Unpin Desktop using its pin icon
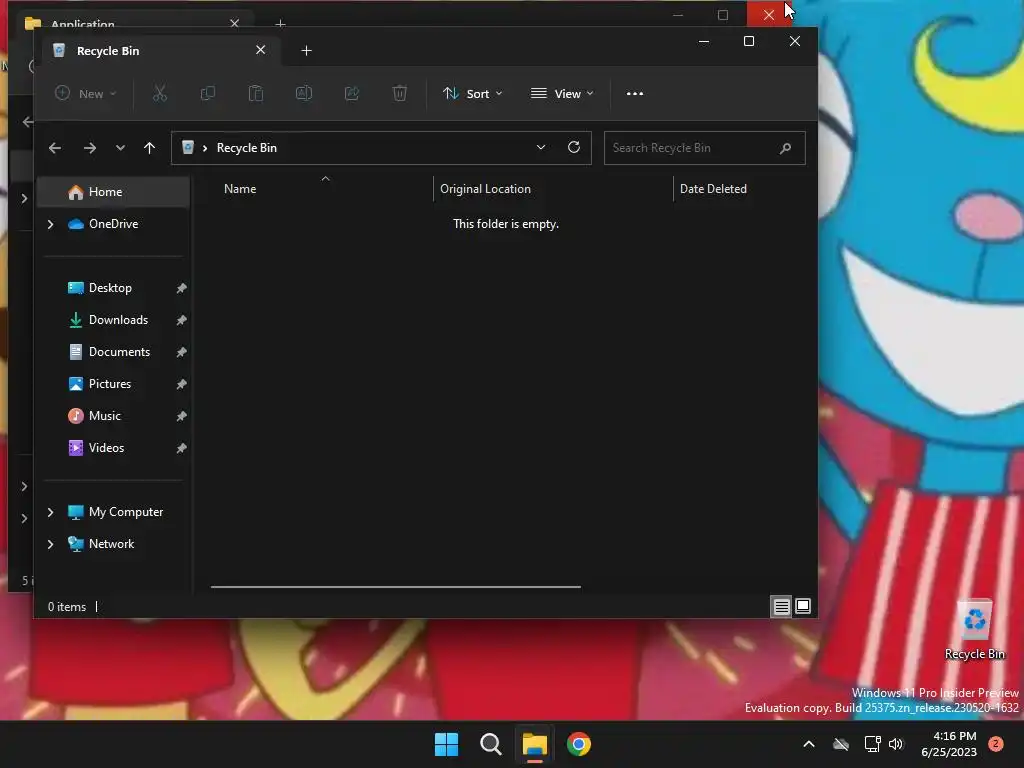Viewport: 1024px width, 768px height. click(x=182, y=288)
